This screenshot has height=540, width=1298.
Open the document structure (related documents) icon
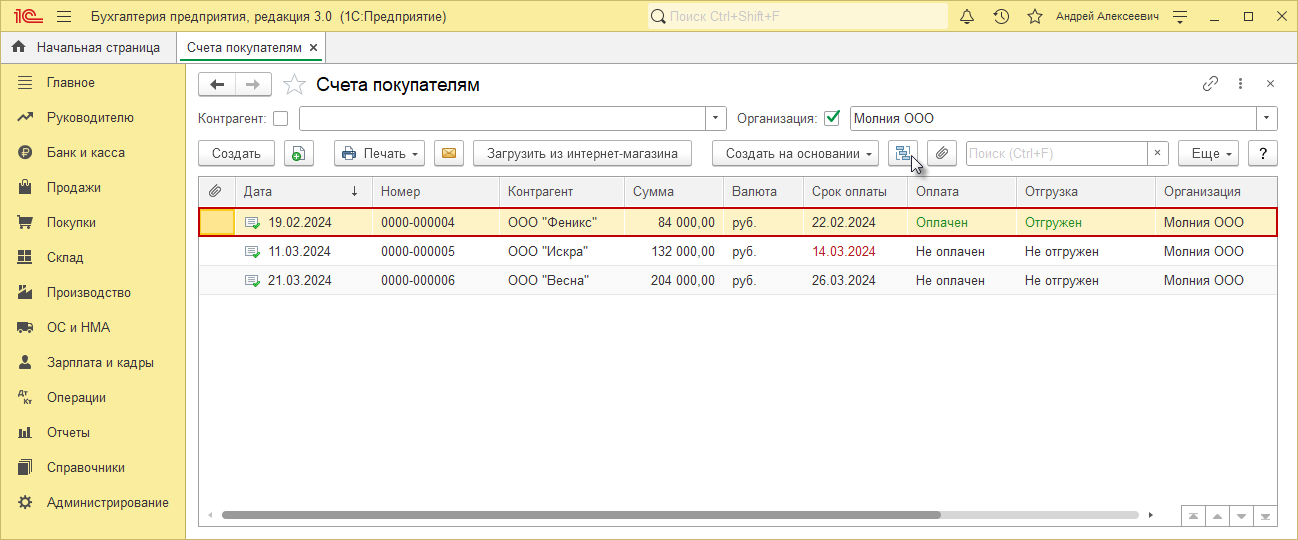[903, 153]
